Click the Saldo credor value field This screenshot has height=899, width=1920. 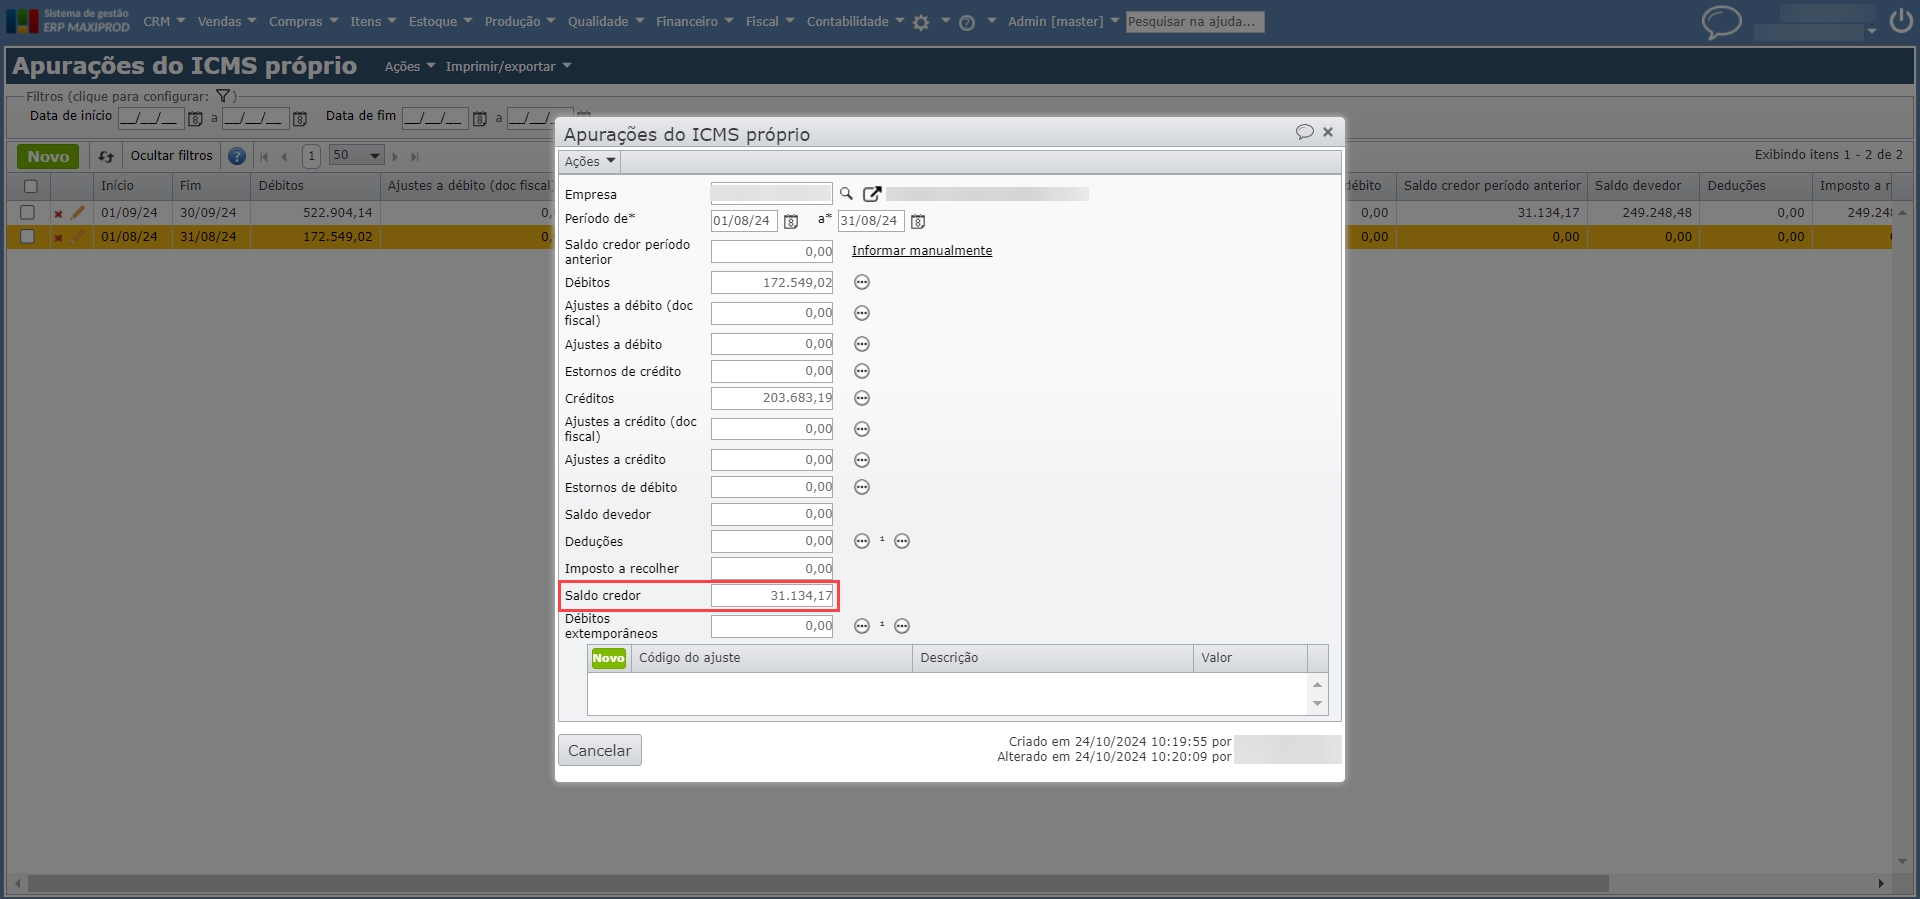coord(772,596)
